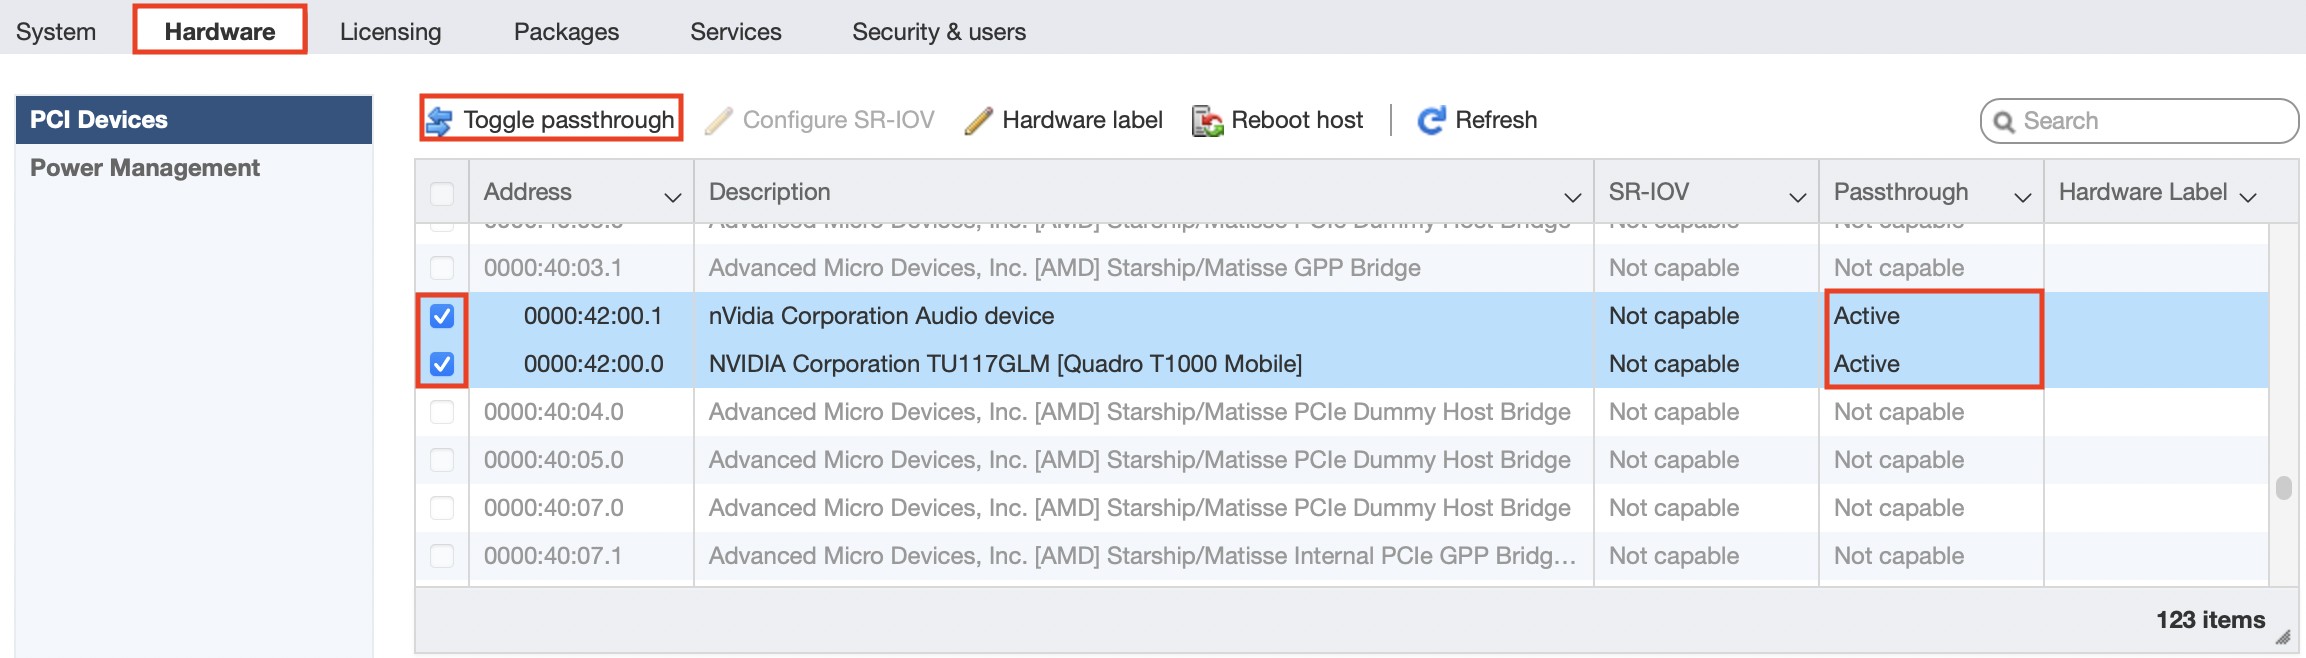The width and height of the screenshot is (2306, 658).
Task: Check the box for address 0000:40:04.0
Action: 441,412
